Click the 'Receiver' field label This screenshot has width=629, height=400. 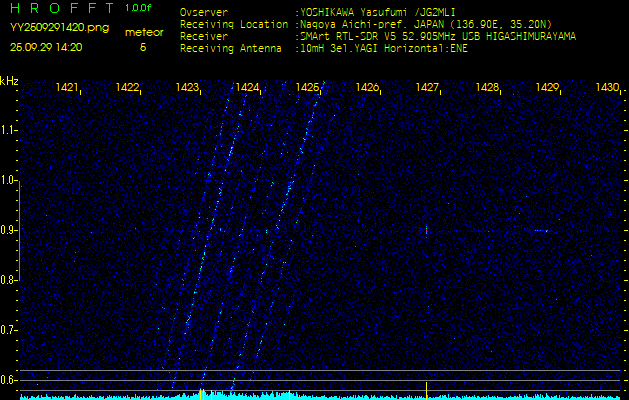pos(204,37)
